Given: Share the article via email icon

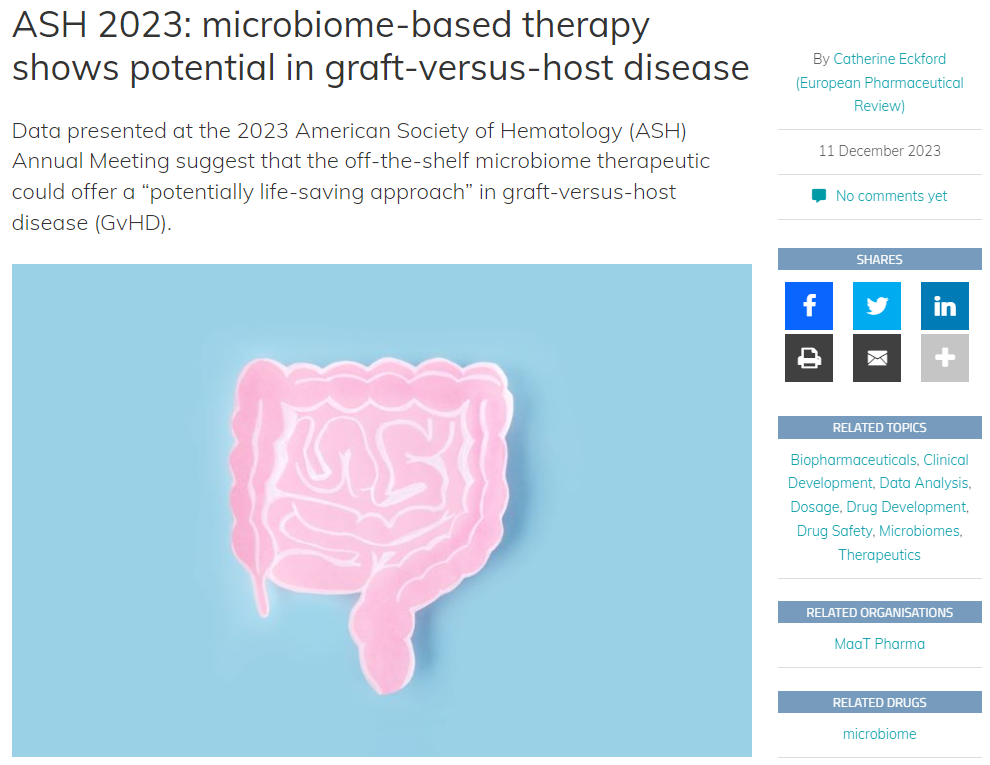Looking at the screenshot, I should [x=877, y=358].
